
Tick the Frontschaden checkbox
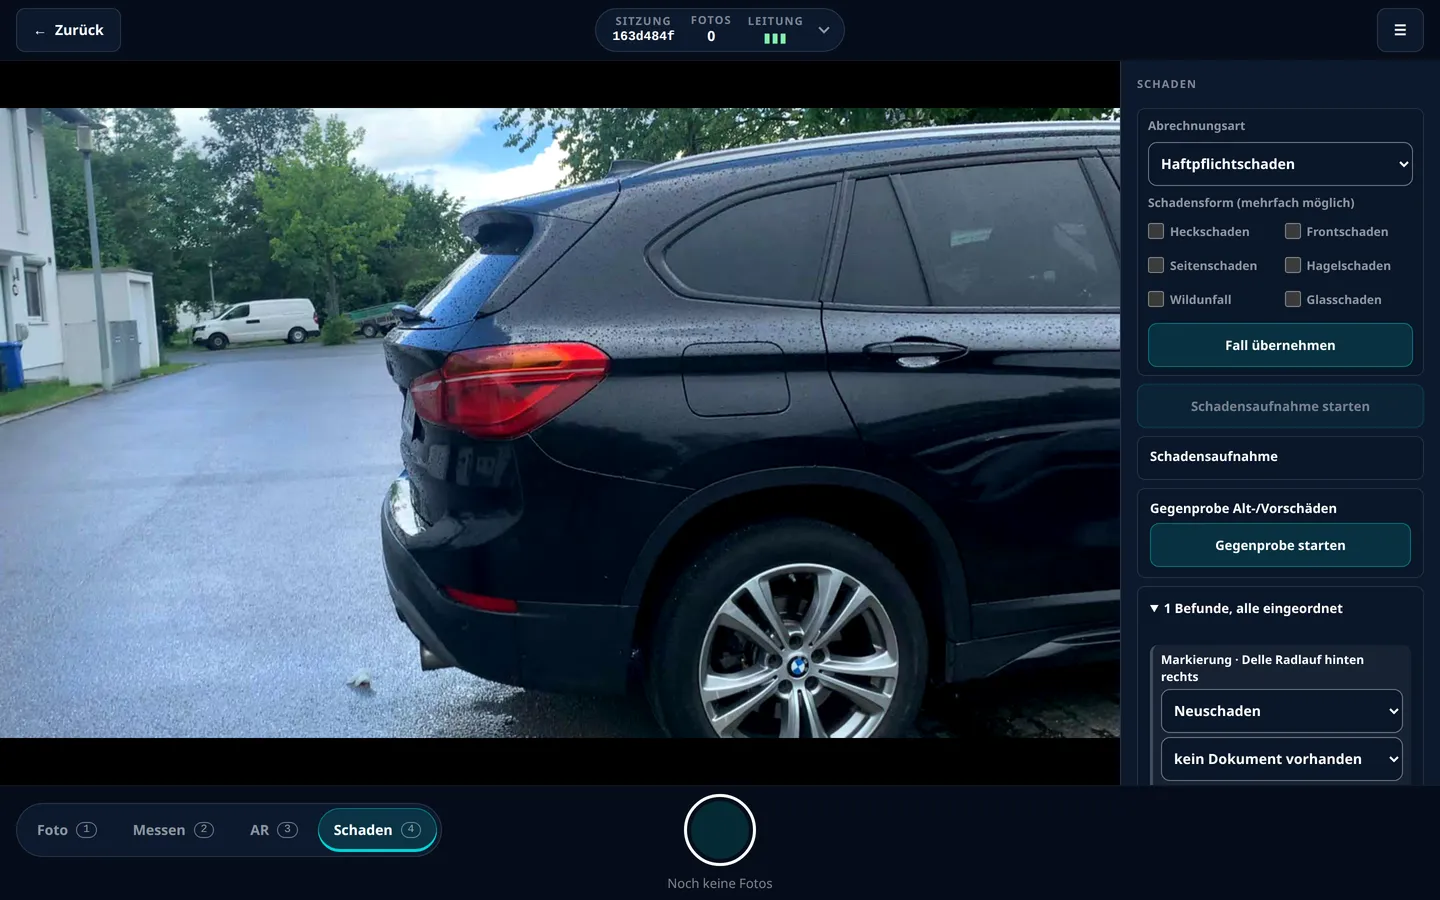click(1293, 231)
